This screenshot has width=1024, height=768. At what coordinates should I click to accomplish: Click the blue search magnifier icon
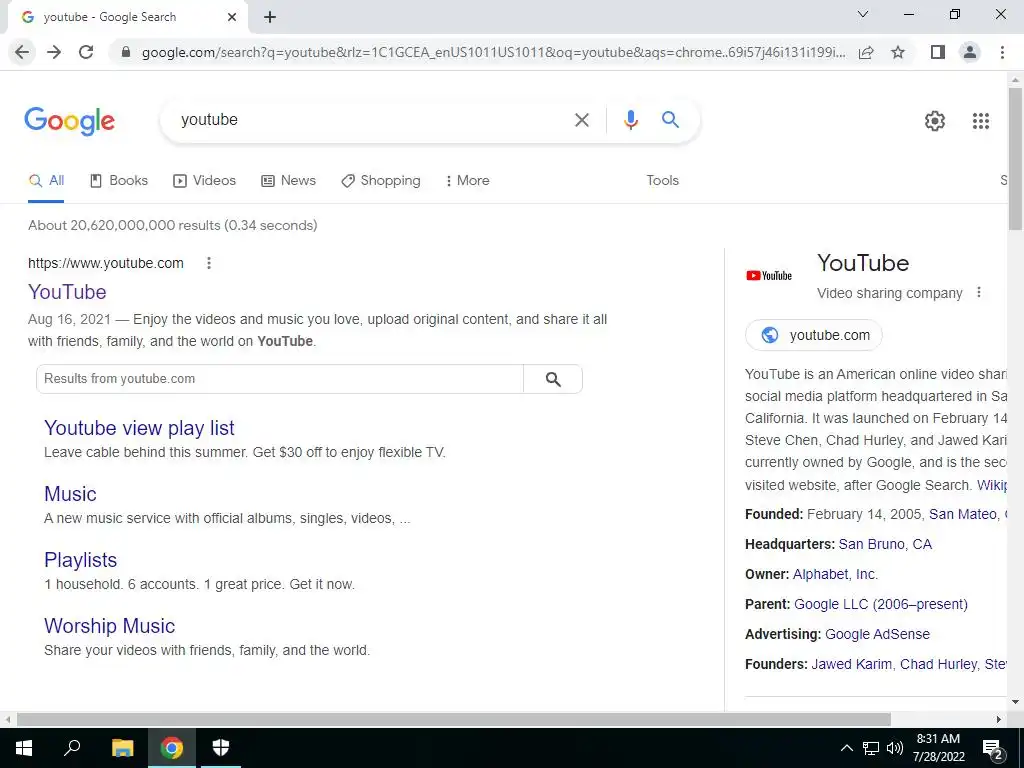pyautogui.click(x=670, y=120)
